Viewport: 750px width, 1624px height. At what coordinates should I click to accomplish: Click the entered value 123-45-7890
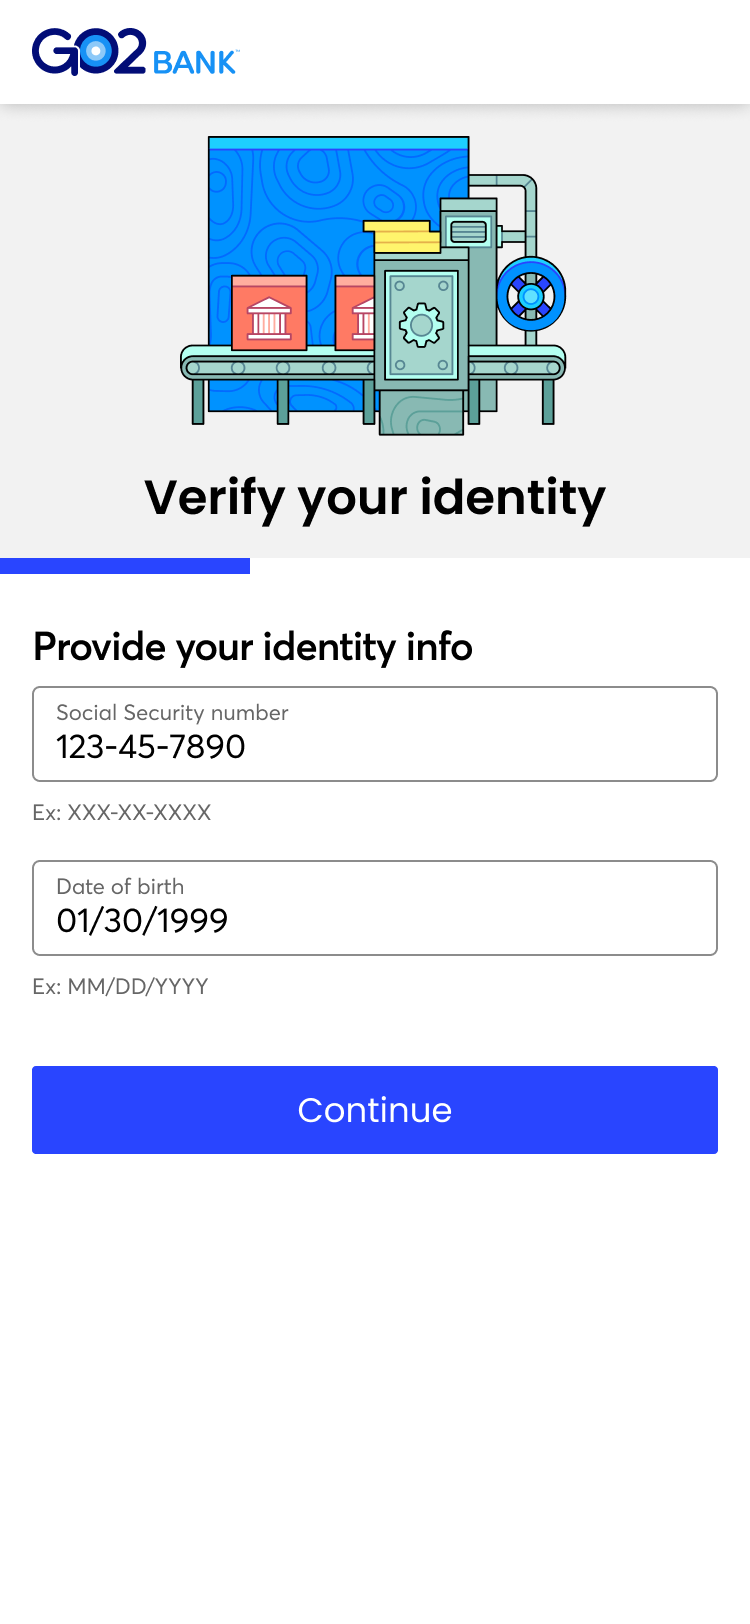(151, 747)
